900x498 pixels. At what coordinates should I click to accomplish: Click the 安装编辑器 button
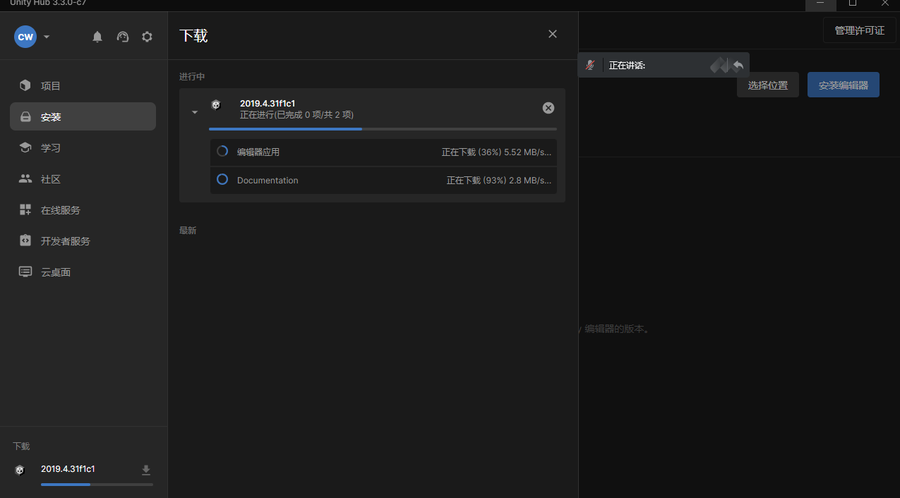click(843, 85)
